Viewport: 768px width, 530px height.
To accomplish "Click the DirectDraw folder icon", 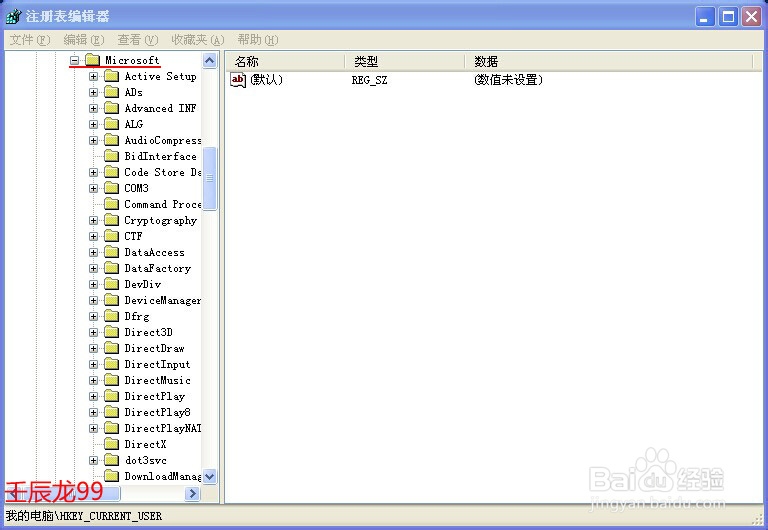I will [x=112, y=348].
